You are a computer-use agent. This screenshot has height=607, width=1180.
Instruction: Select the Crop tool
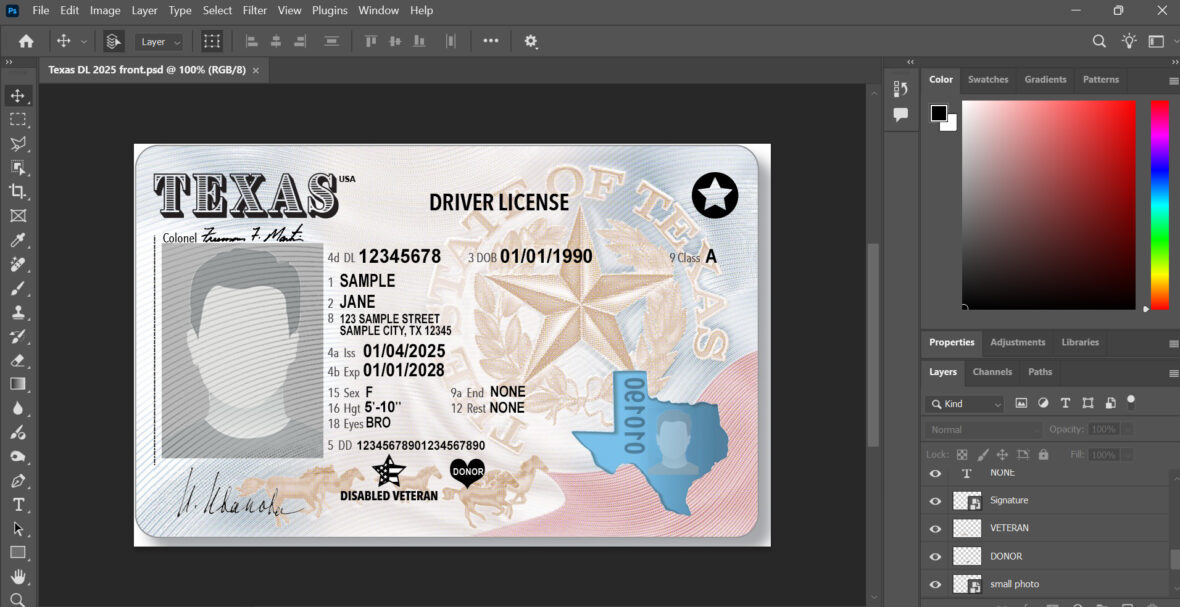tap(18, 192)
